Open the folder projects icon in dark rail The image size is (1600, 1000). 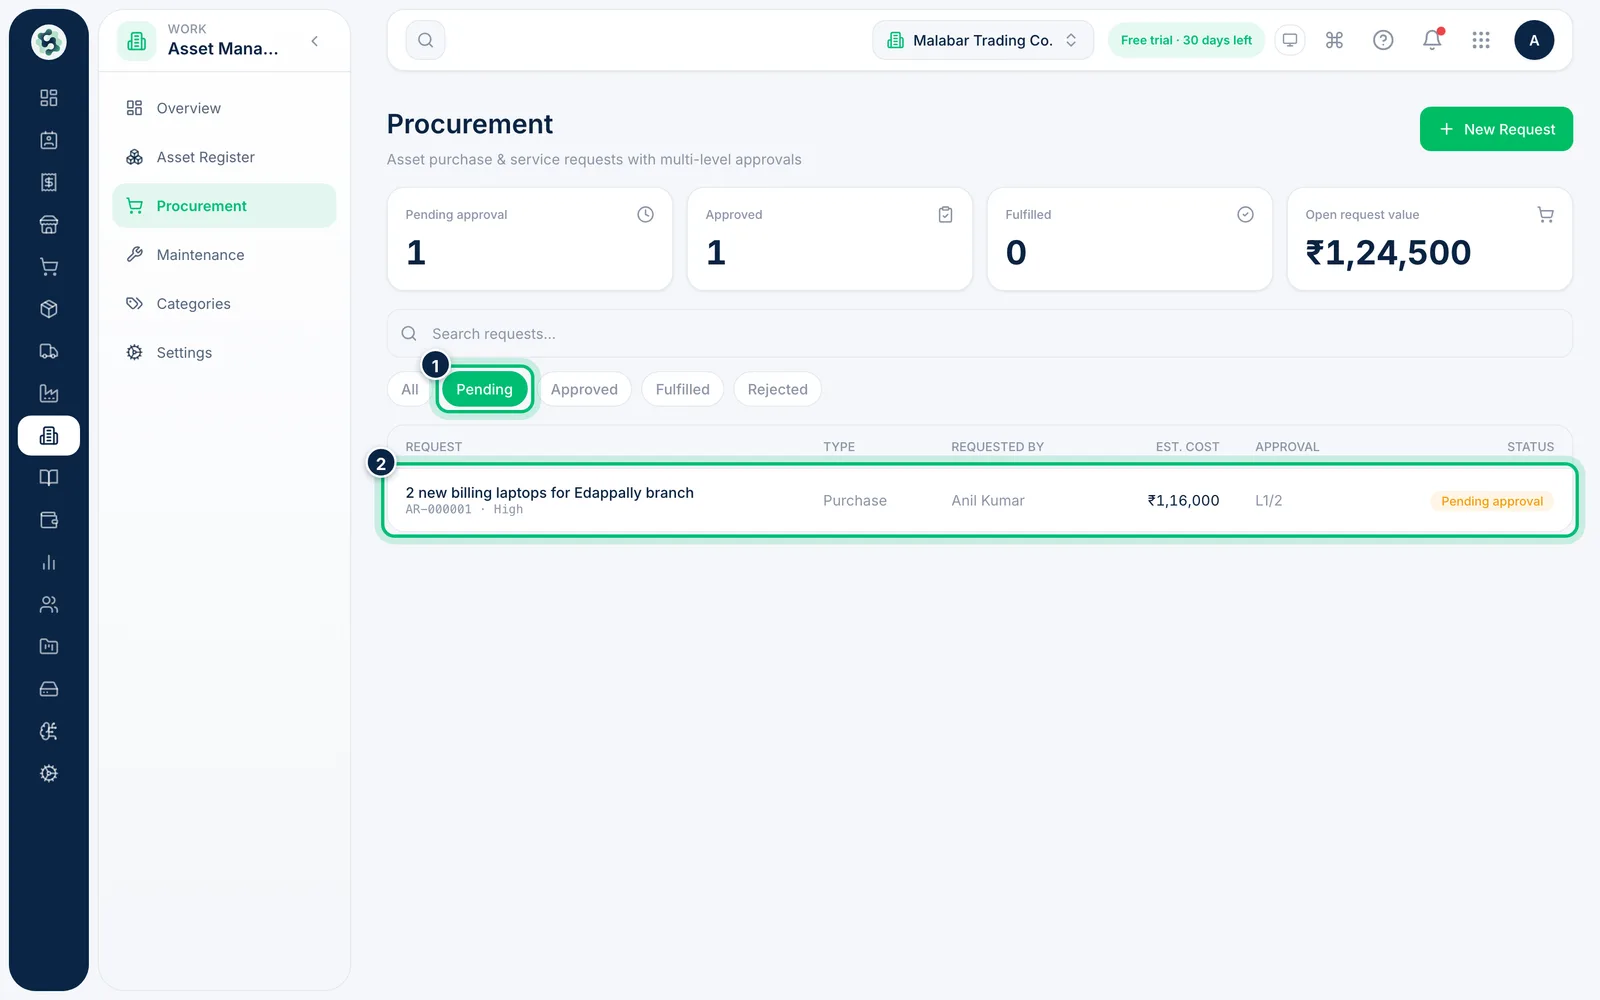[48, 647]
